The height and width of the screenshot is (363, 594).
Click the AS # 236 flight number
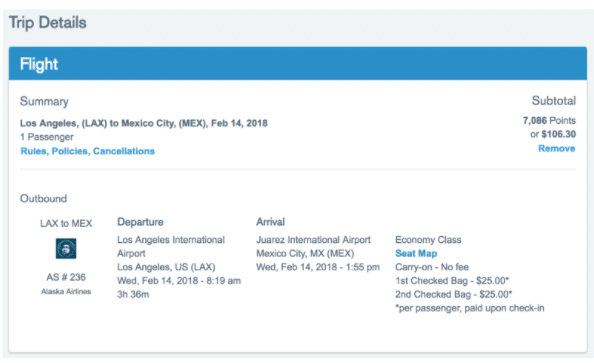pyautogui.click(x=66, y=277)
